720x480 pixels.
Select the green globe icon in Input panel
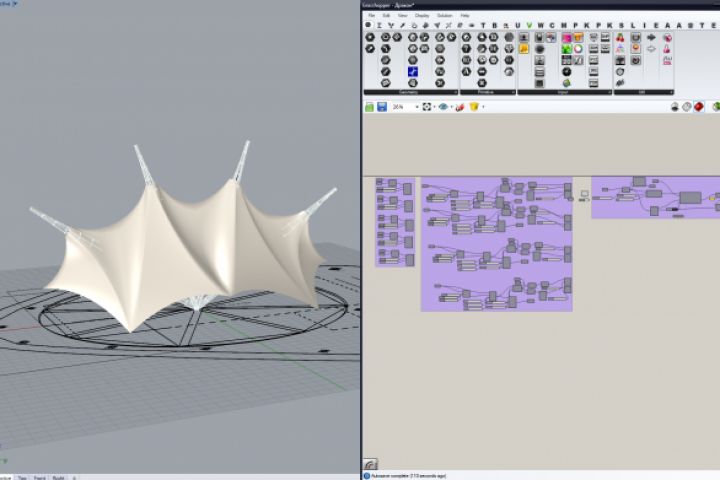point(567,83)
